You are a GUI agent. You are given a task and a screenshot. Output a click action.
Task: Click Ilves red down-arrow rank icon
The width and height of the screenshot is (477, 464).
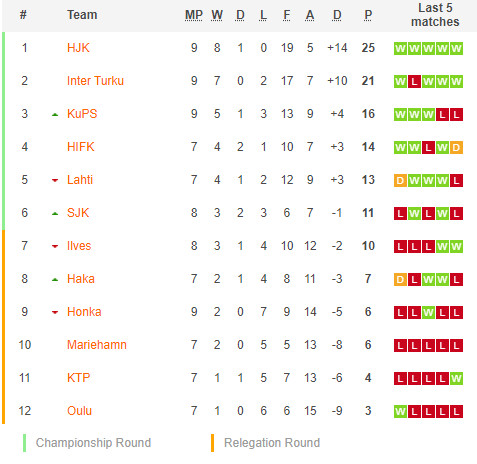coord(55,247)
